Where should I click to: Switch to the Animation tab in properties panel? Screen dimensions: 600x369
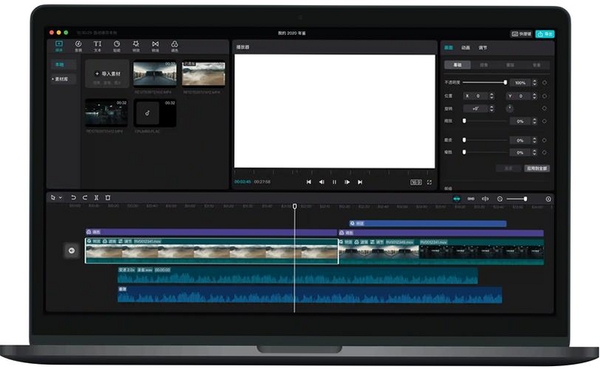[465, 47]
